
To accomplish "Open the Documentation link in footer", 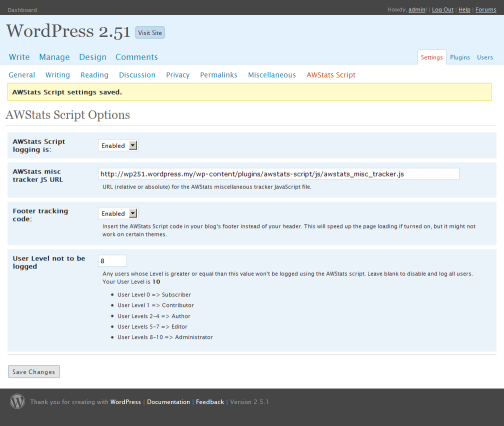I will [x=168, y=402].
